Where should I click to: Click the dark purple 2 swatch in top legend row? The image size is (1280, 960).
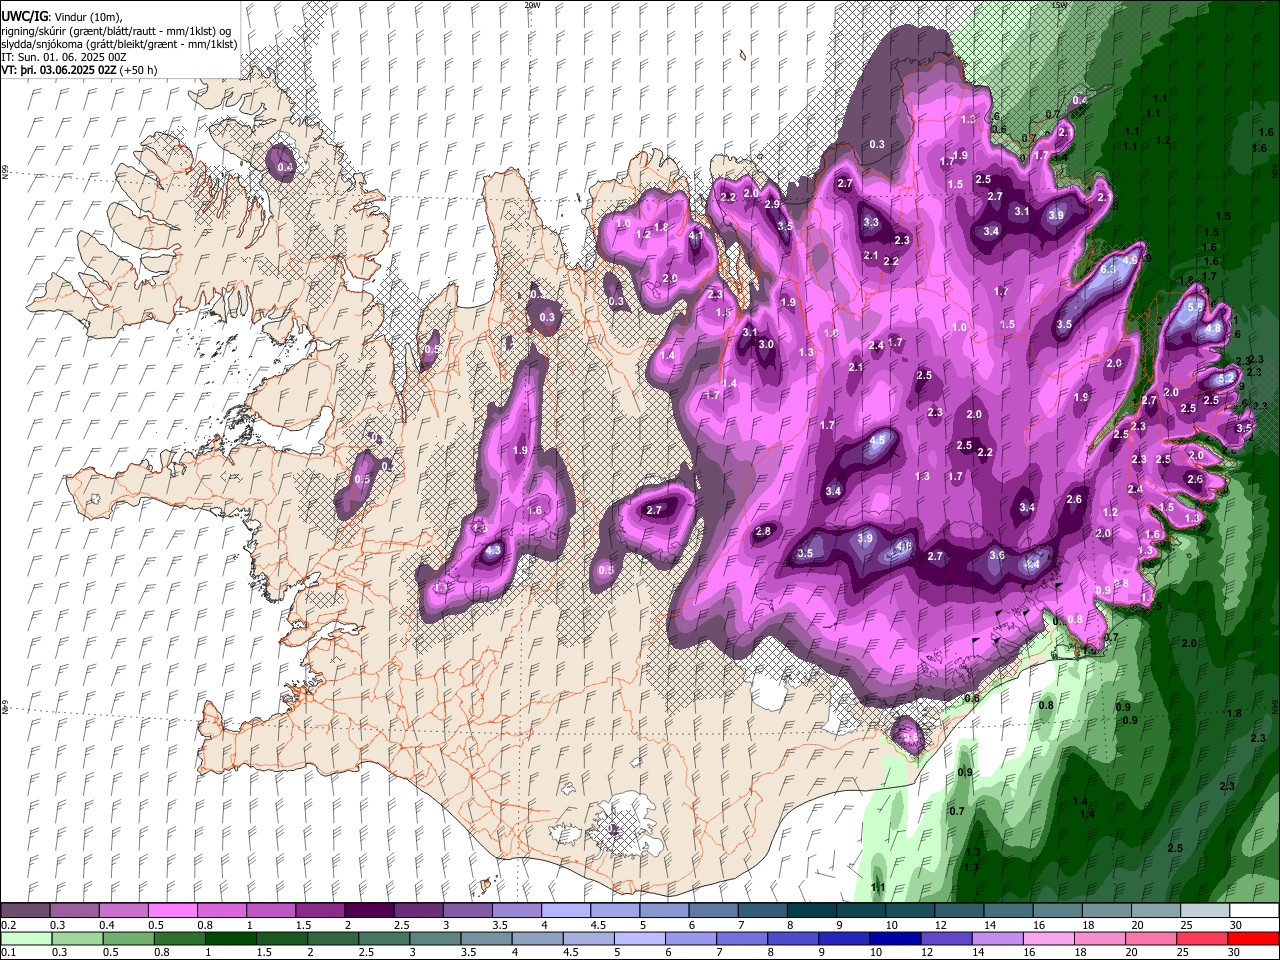[369, 911]
